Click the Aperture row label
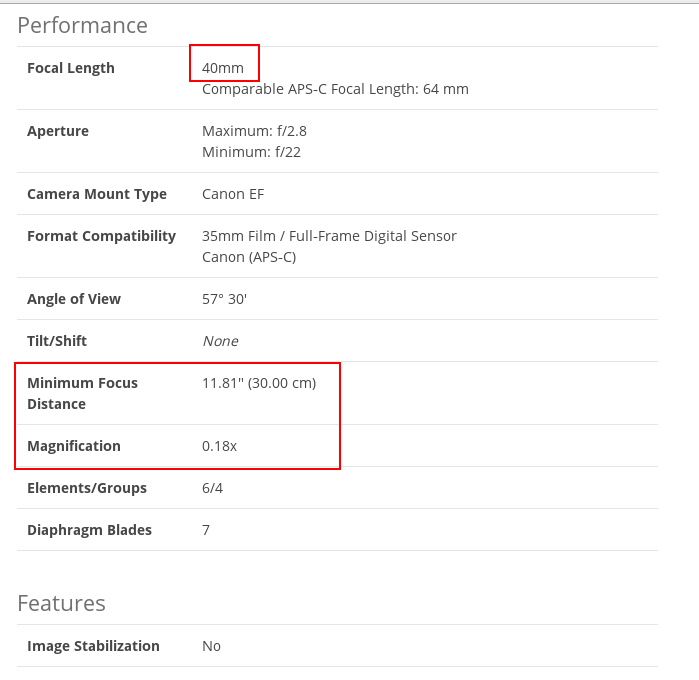This screenshot has height=680, width=699. [58, 131]
